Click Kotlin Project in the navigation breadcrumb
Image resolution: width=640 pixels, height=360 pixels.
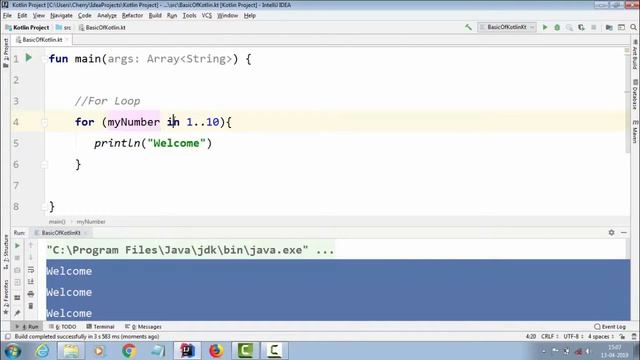point(27,27)
